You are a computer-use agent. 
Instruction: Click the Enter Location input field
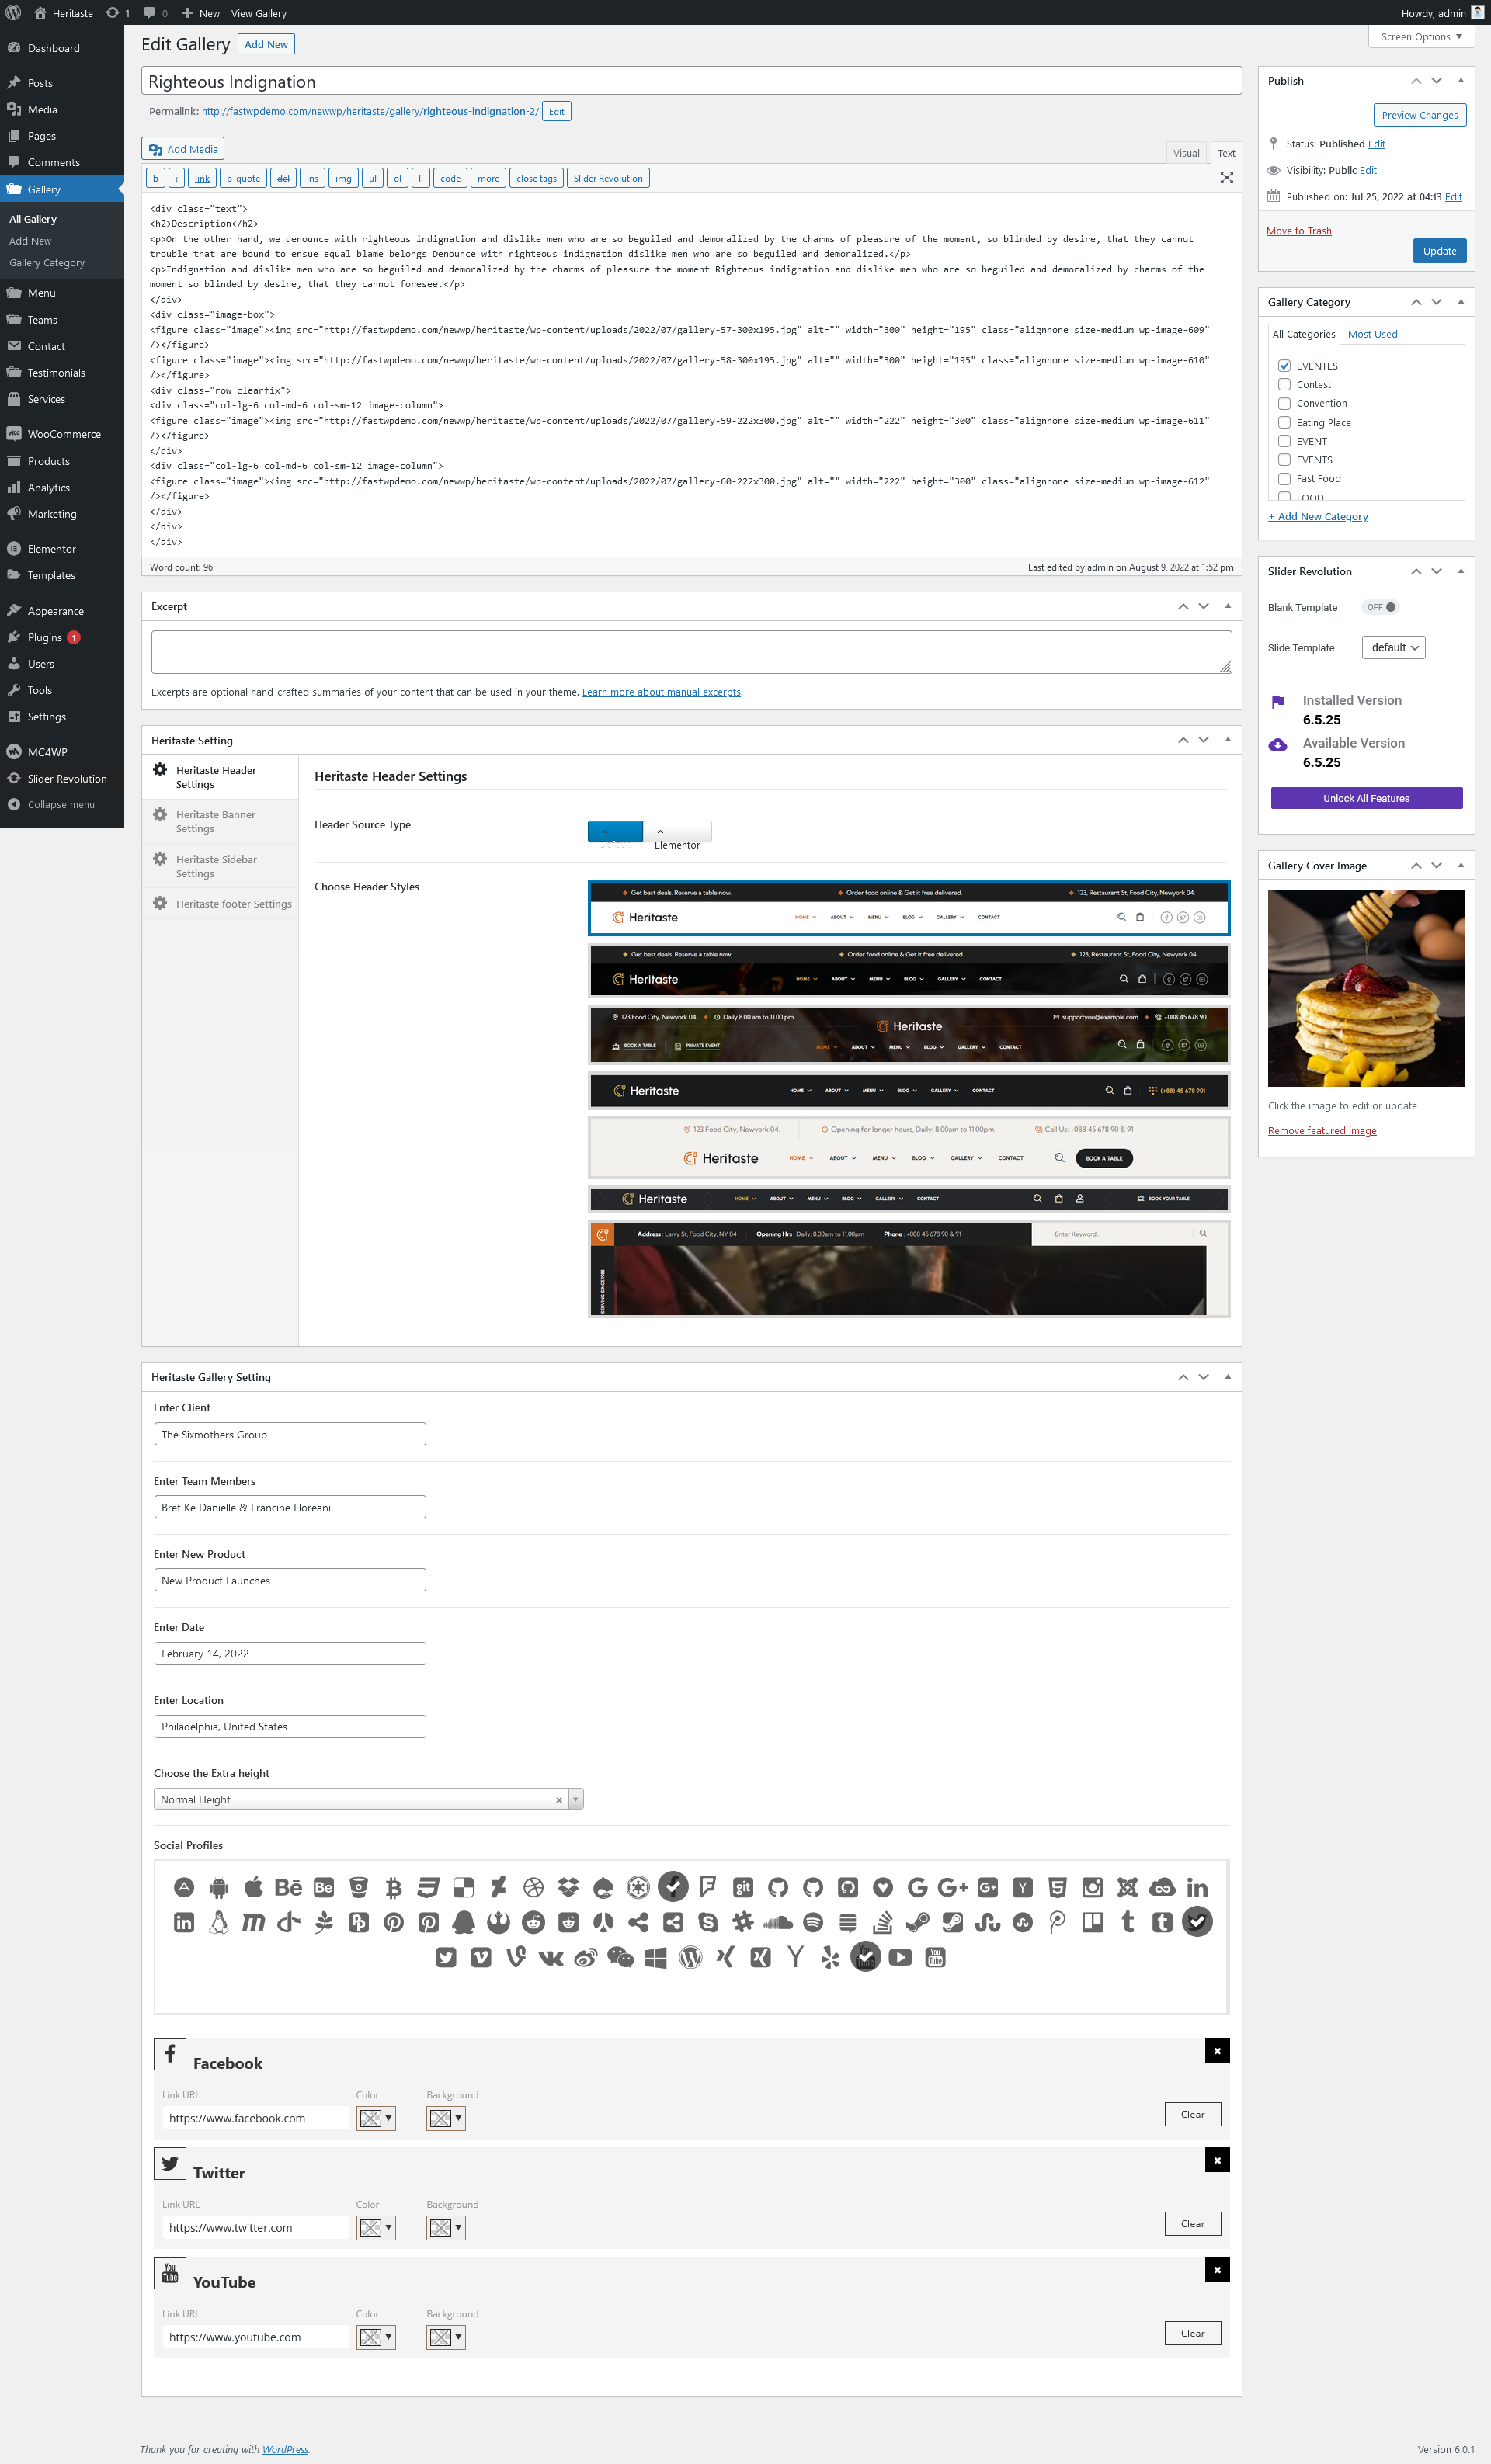[x=290, y=1727]
